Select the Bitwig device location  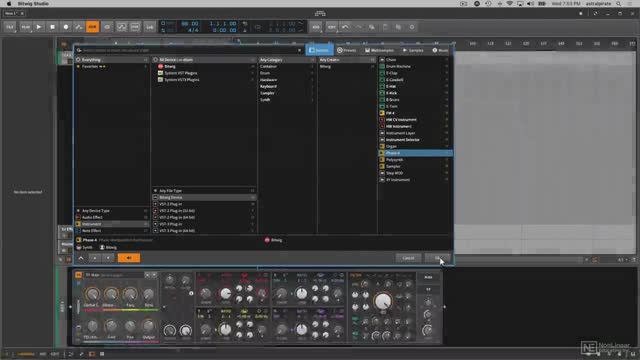pos(204,66)
